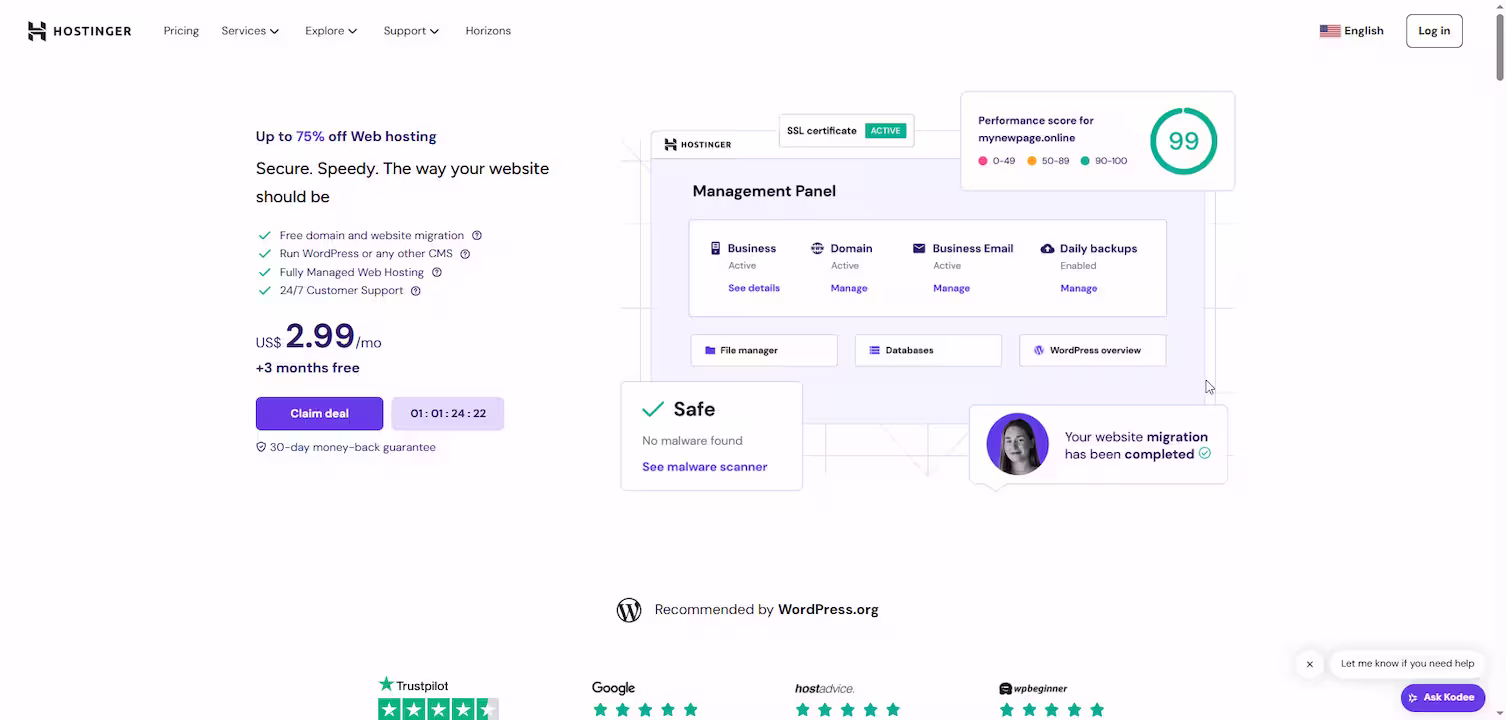
Task: Open help icon beside Run WordPress or any CMS
Action: [465, 254]
